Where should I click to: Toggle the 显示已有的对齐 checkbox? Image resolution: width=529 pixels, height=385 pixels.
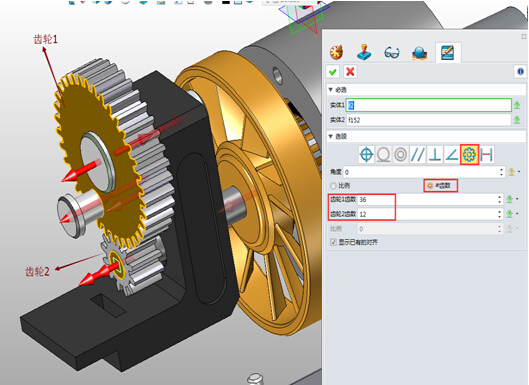pos(333,242)
